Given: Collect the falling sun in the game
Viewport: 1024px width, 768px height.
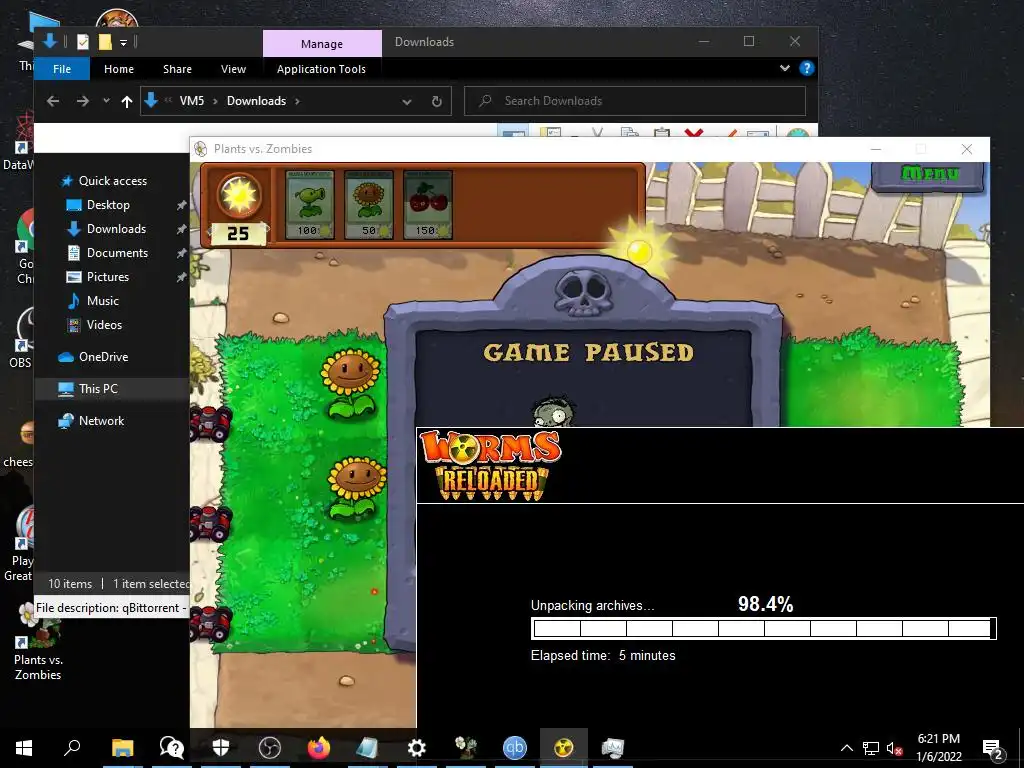Looking at the screenshot, I should tap(638, 250).
